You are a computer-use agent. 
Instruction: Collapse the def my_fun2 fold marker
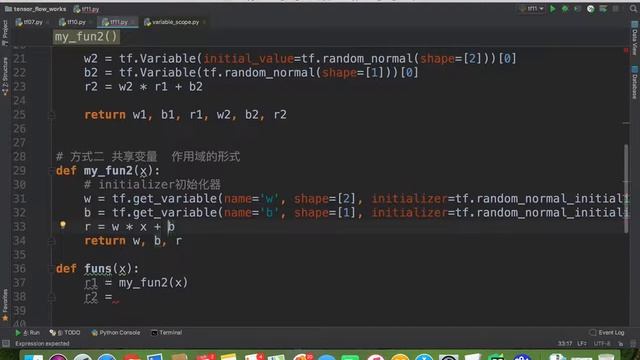pyautogui.click(x=51, y=171)
